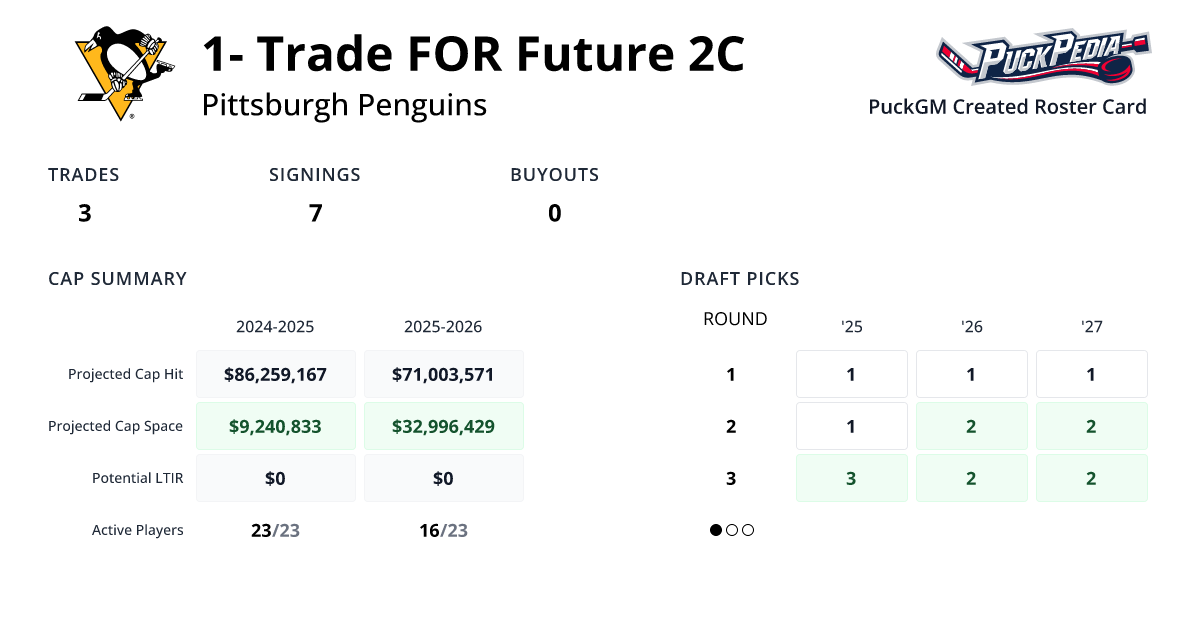Click the Round 3 cell showing 3 picks
Screen dimensions: 1200x630
pyautogui.click(x=851, y=477)
